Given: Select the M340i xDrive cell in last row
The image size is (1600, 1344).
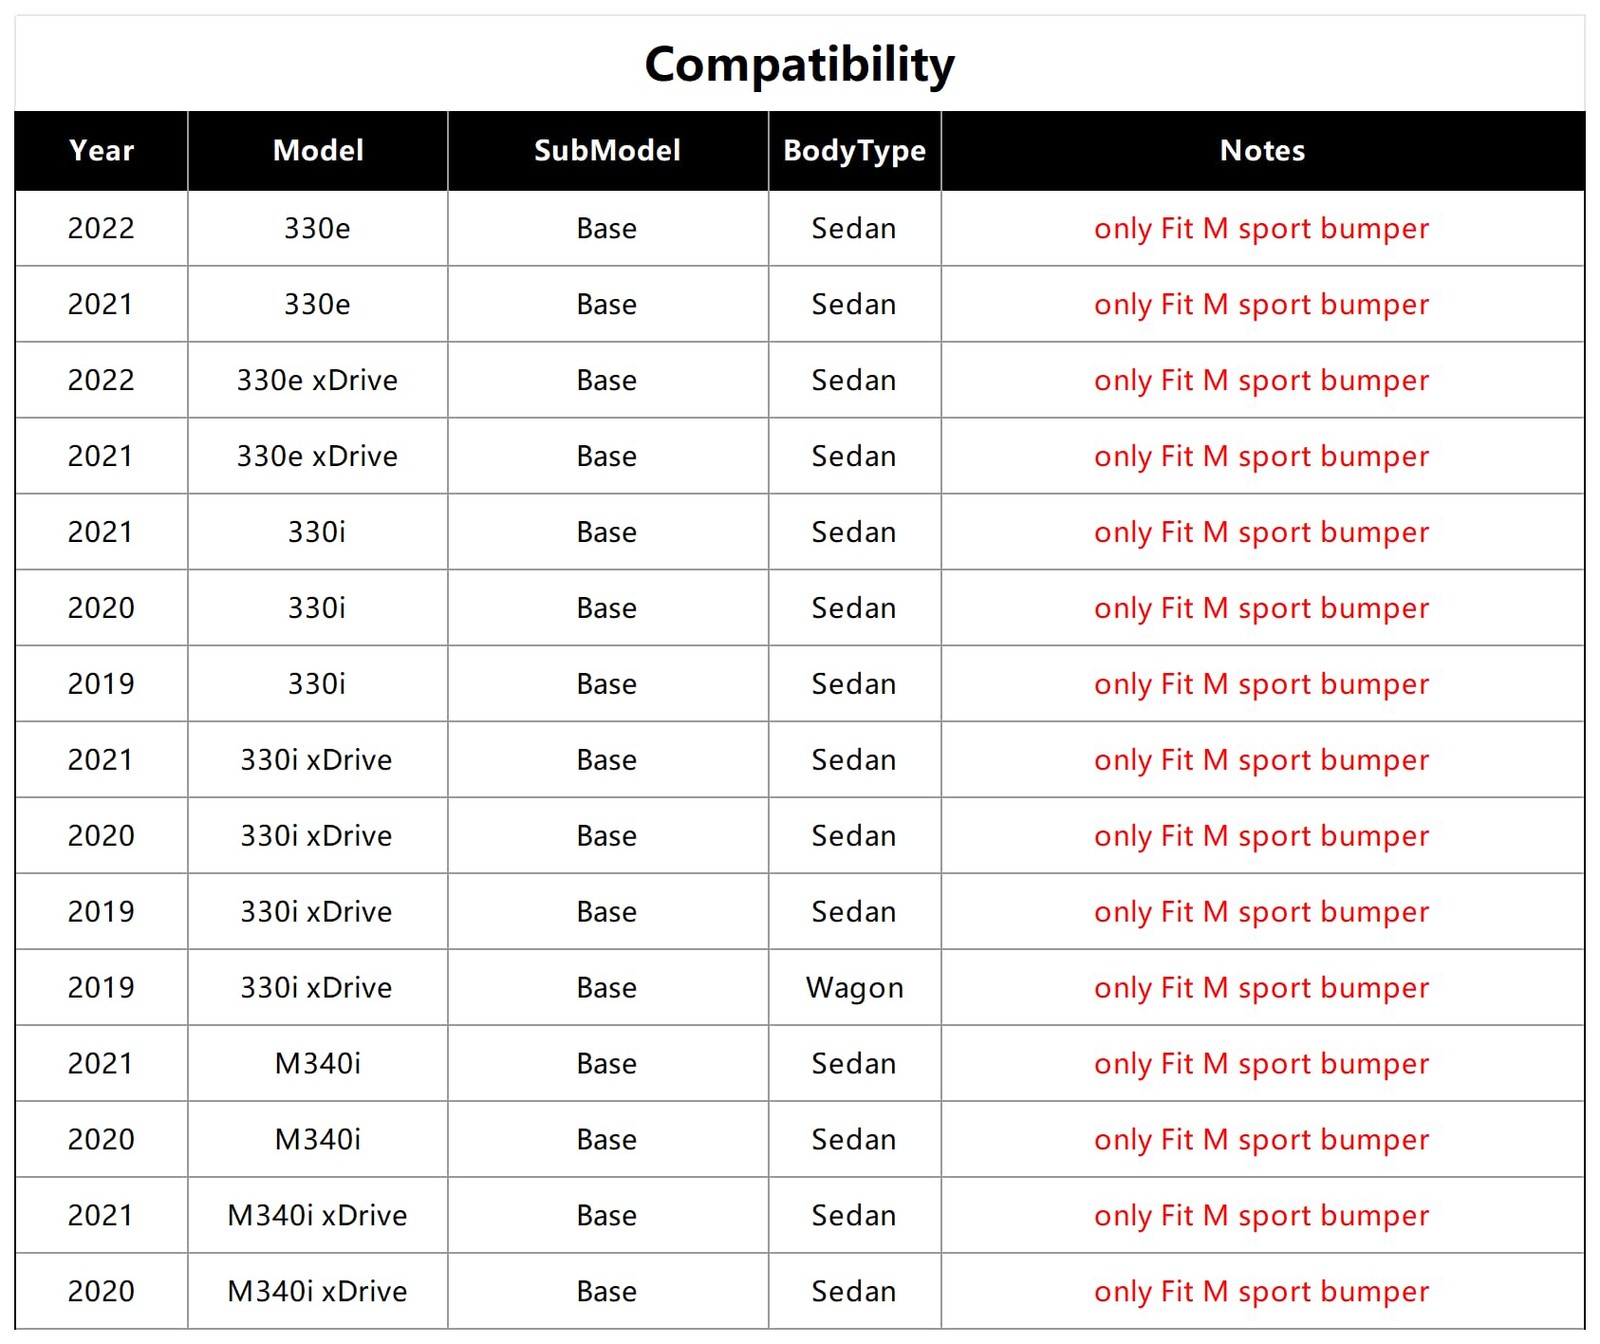Looking at the screenshot, I should pos(317,1292).
